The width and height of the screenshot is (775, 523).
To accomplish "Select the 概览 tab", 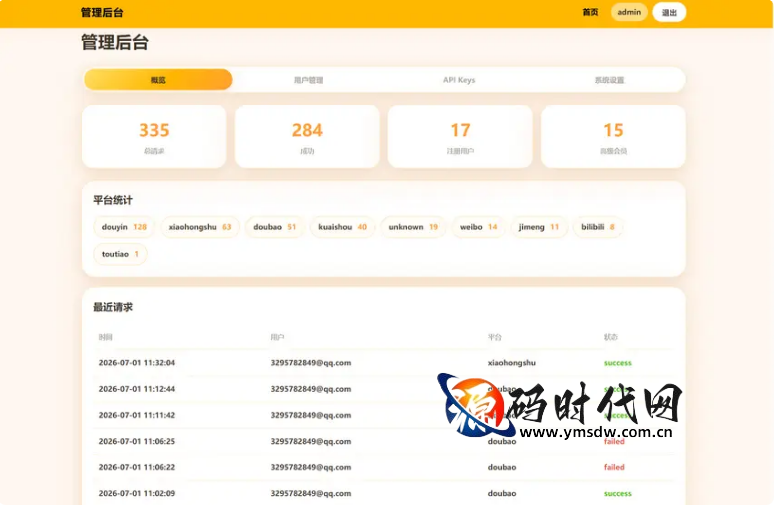I will point(158,80).
